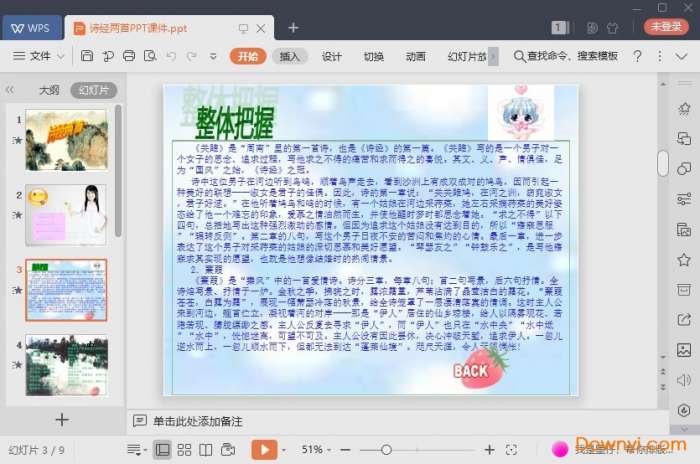Click the next slide double arrow
Viewport: 700px width, 464px height.
point(663,387)
